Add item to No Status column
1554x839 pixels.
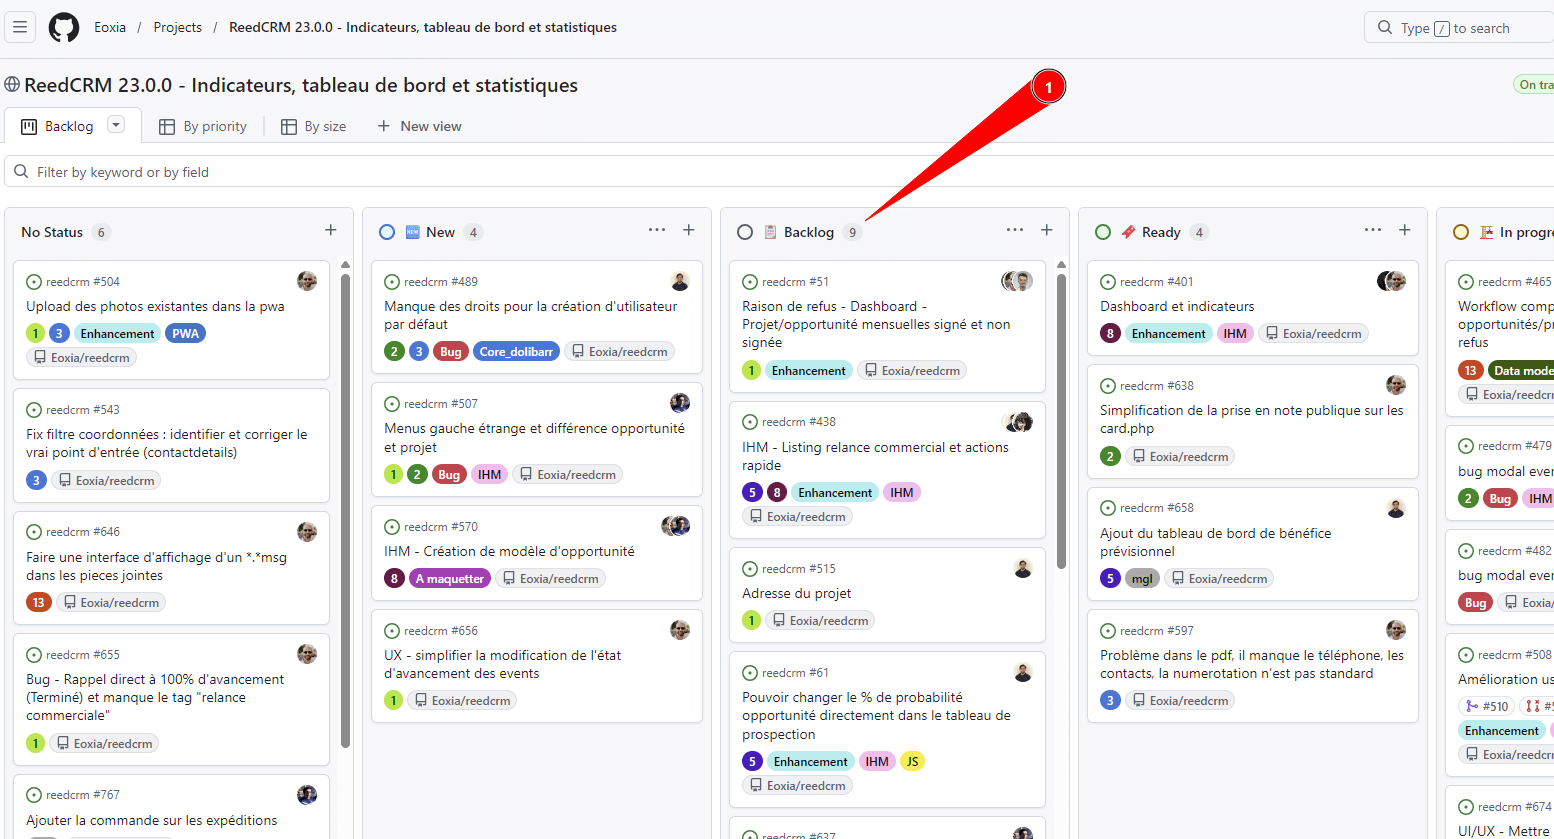[x=331, y=230]
